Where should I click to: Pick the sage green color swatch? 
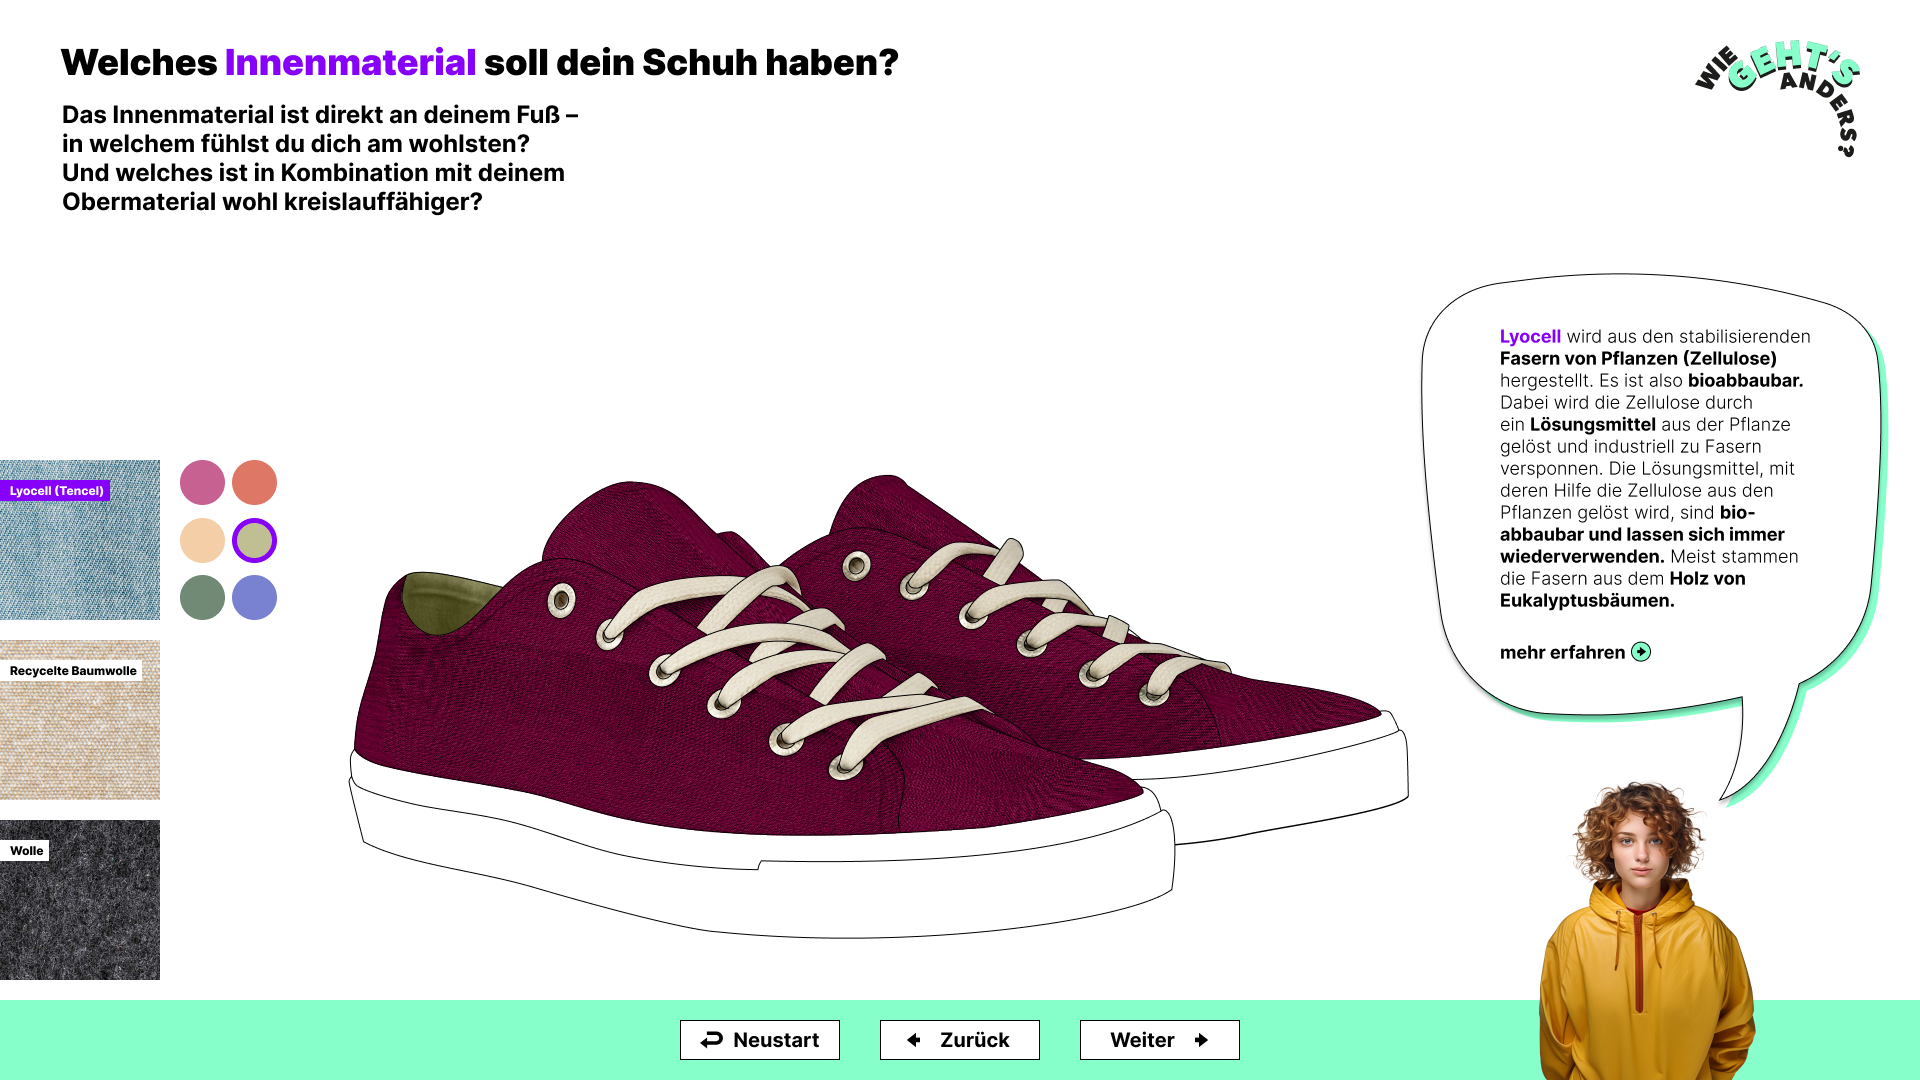[x=202, y=598]
